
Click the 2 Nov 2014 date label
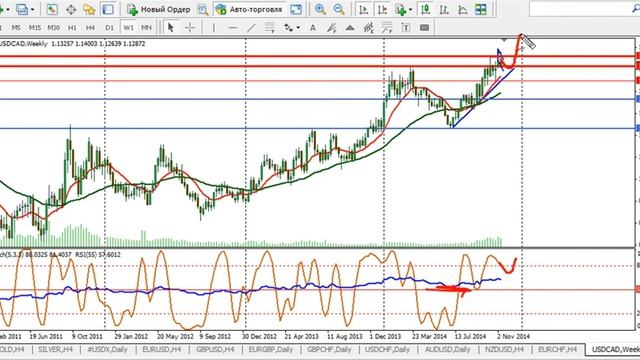coord(513,337)
